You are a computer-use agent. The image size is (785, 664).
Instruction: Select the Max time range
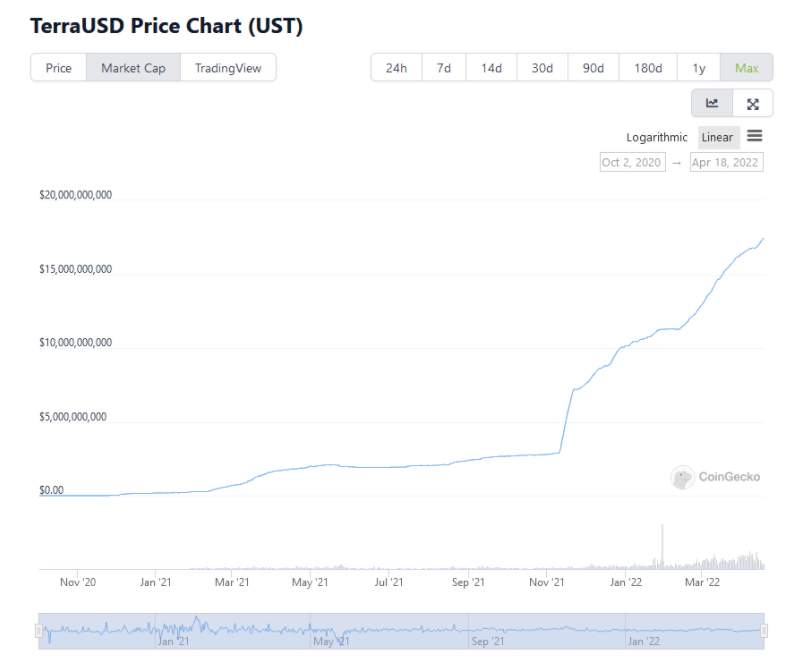pos(746,68)
